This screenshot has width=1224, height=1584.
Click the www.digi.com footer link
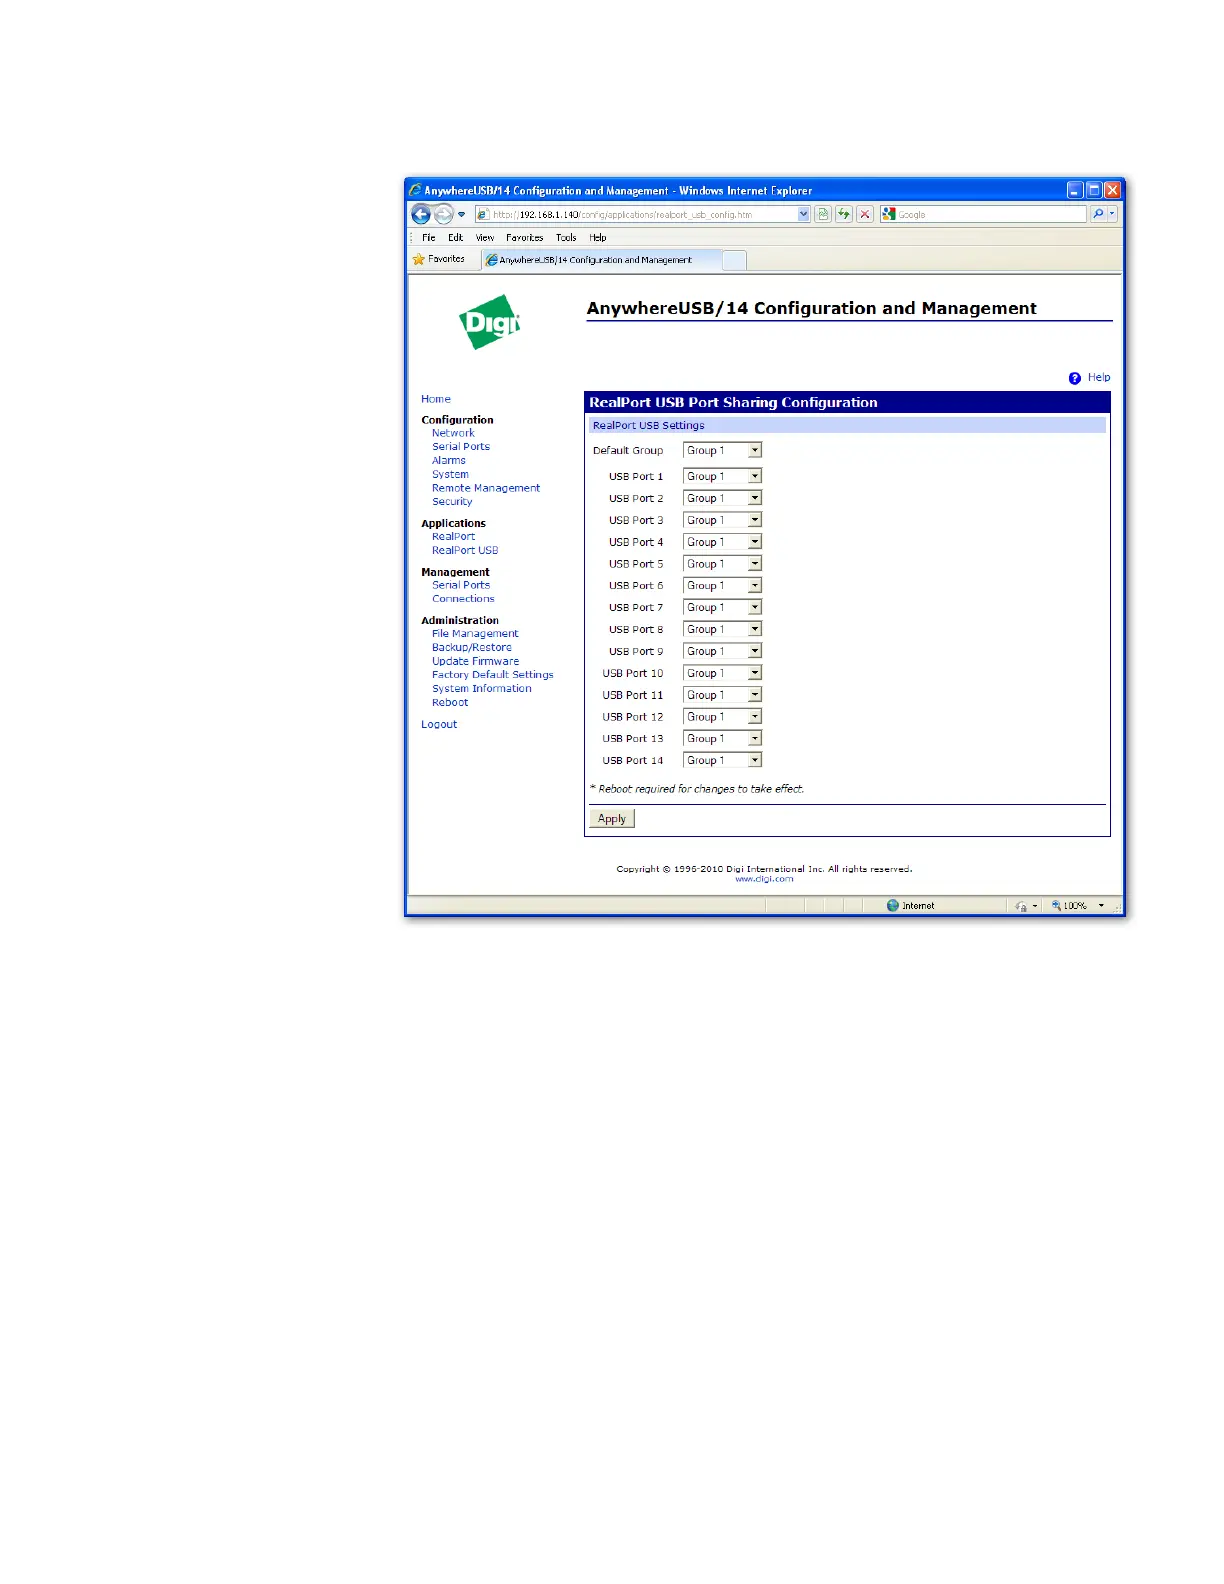coord(764,879)
